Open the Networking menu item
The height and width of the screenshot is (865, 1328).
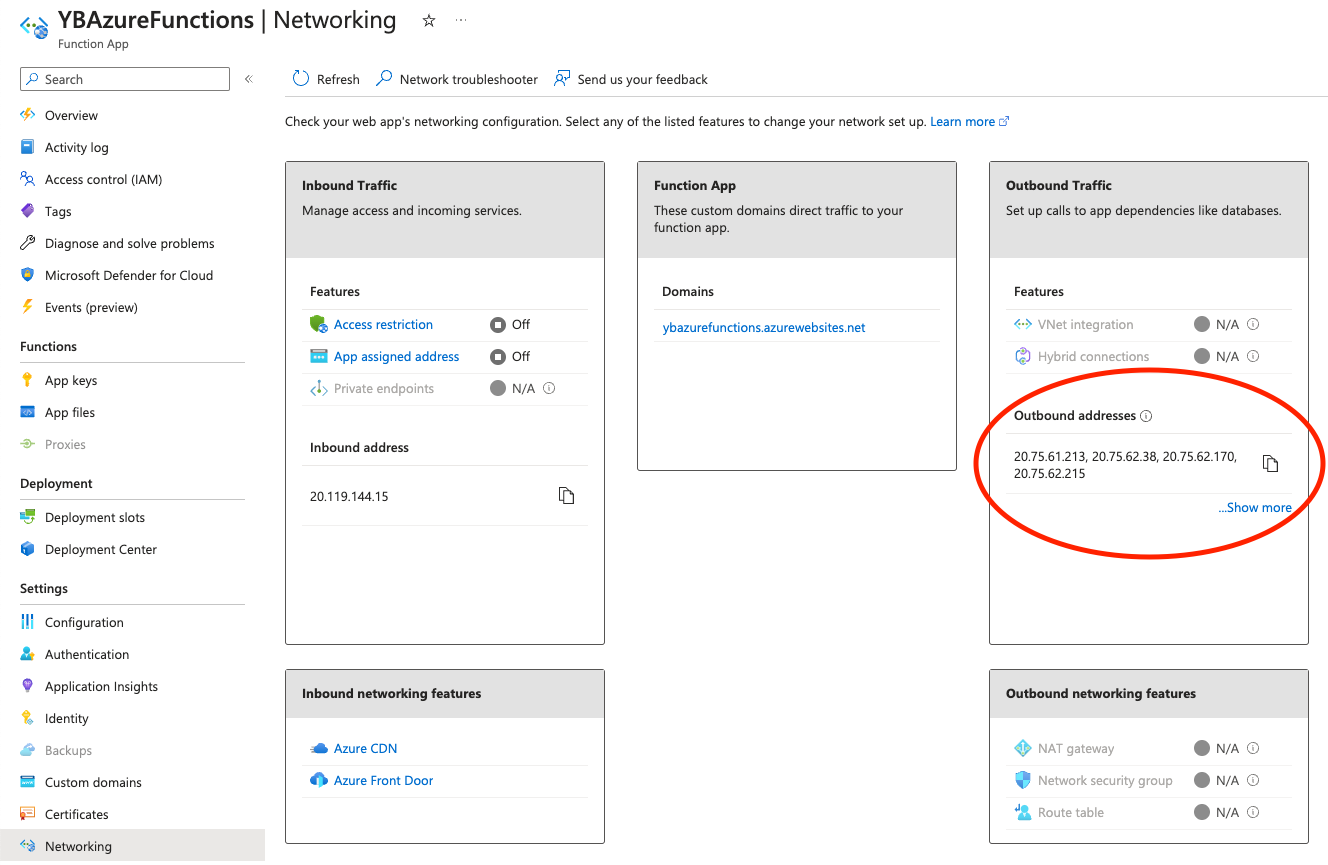coord(79,846)
